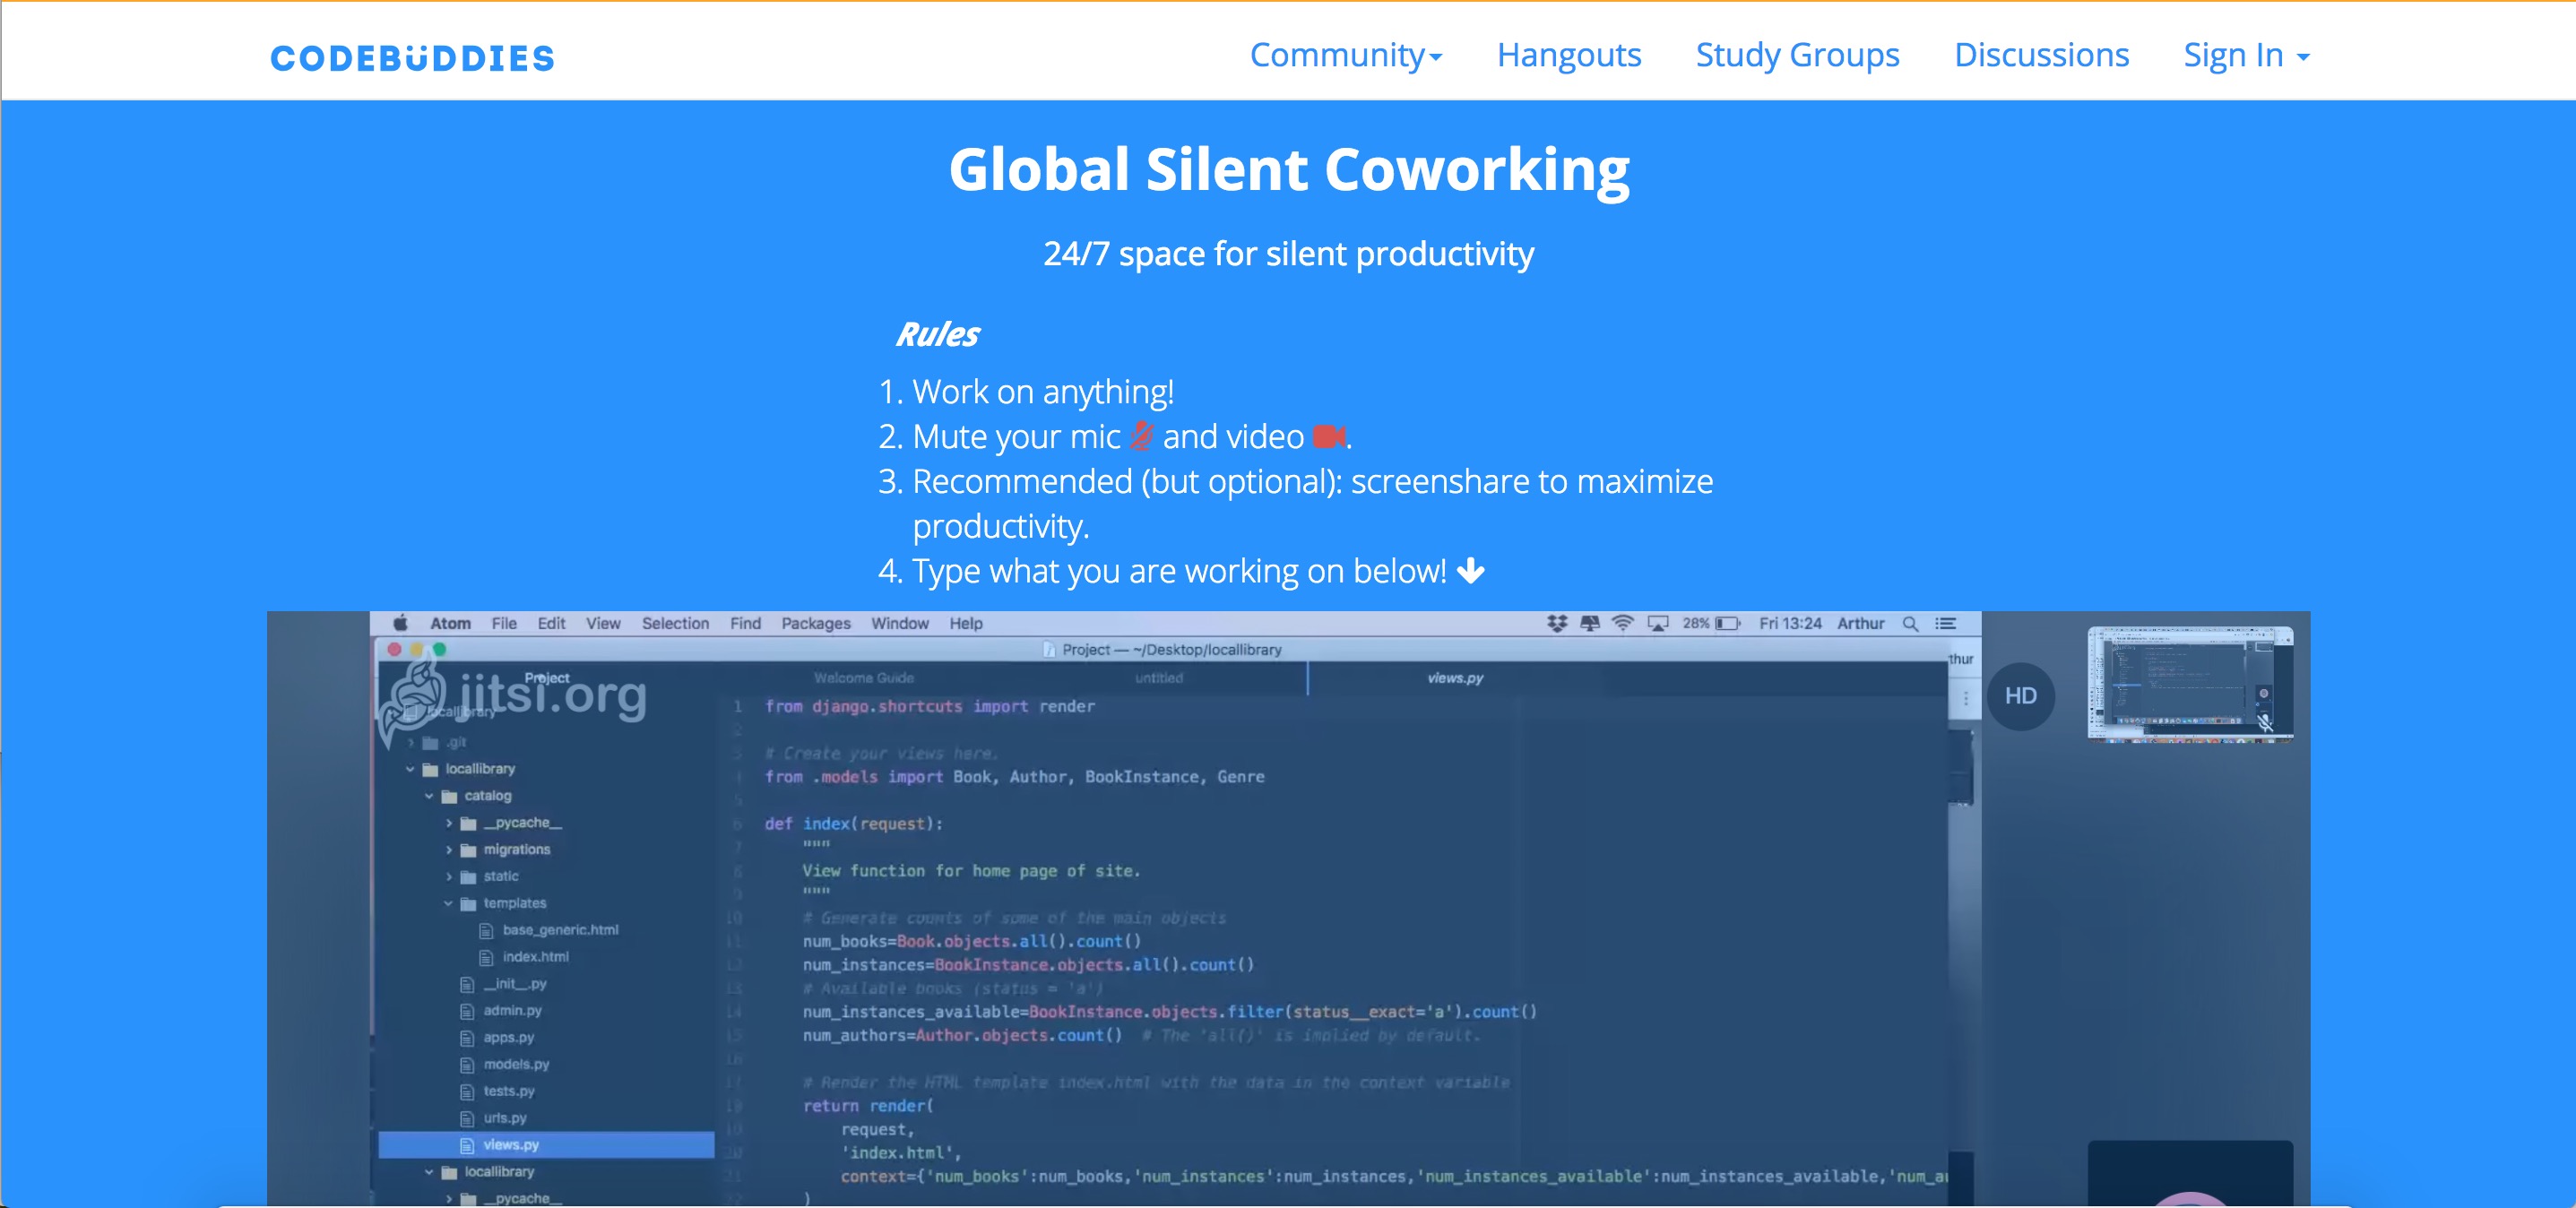
Task: Open the Community dropdown menu
Action: pyautogui.click(x=1345, y=55)
